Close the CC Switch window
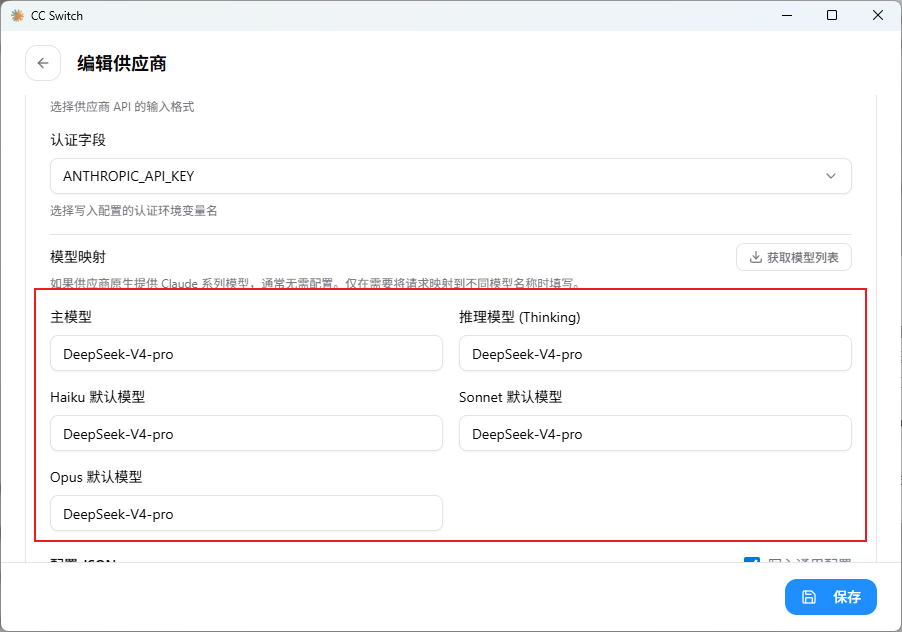Viewport: 902px width, 632px height. 878,16
